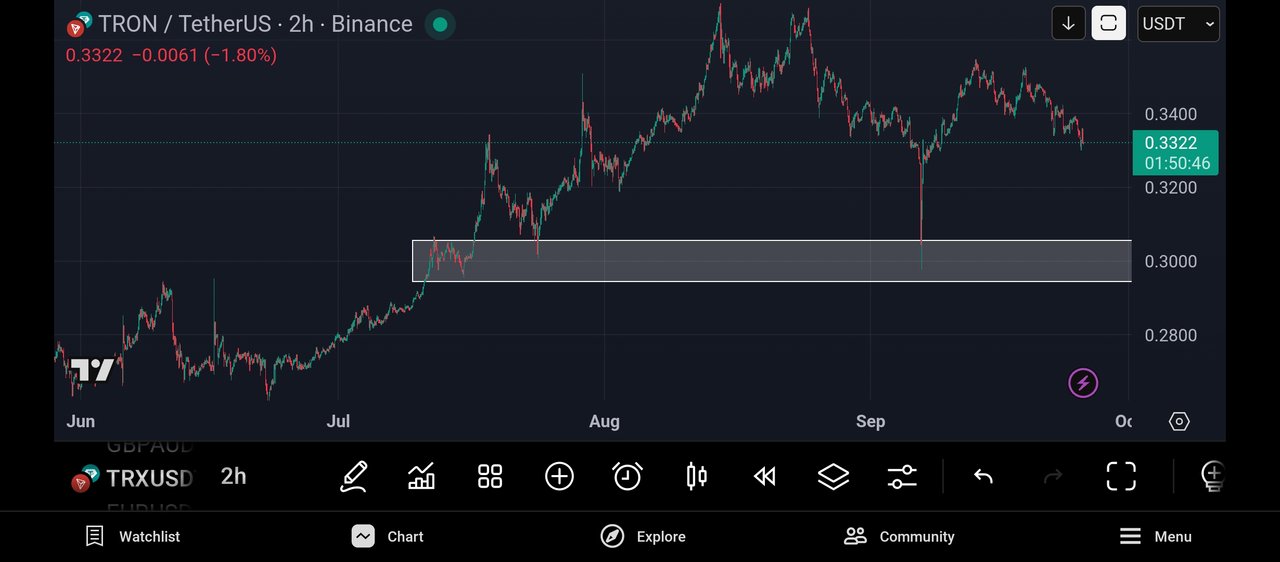Open chart settings sliders icon
The width and height of the screenshot is (1280, 562).
(902, 477)
